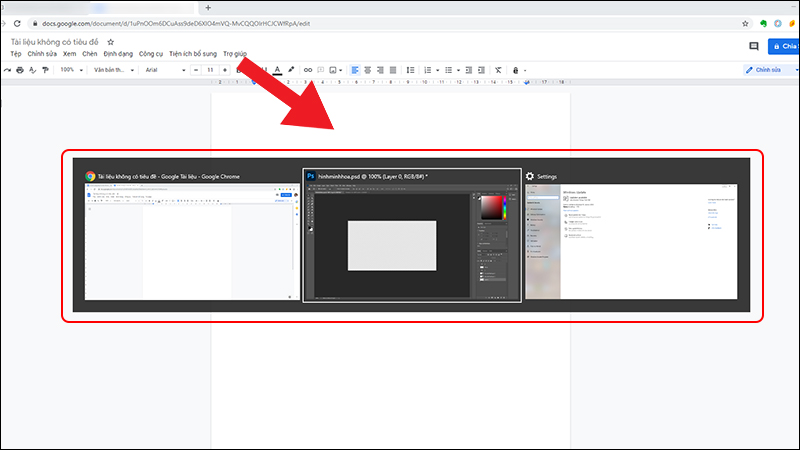Select the paint format tool
Image resolution: width=800 pixels, height=450 pixels.
pyautogui.click(x=46, y=70)
